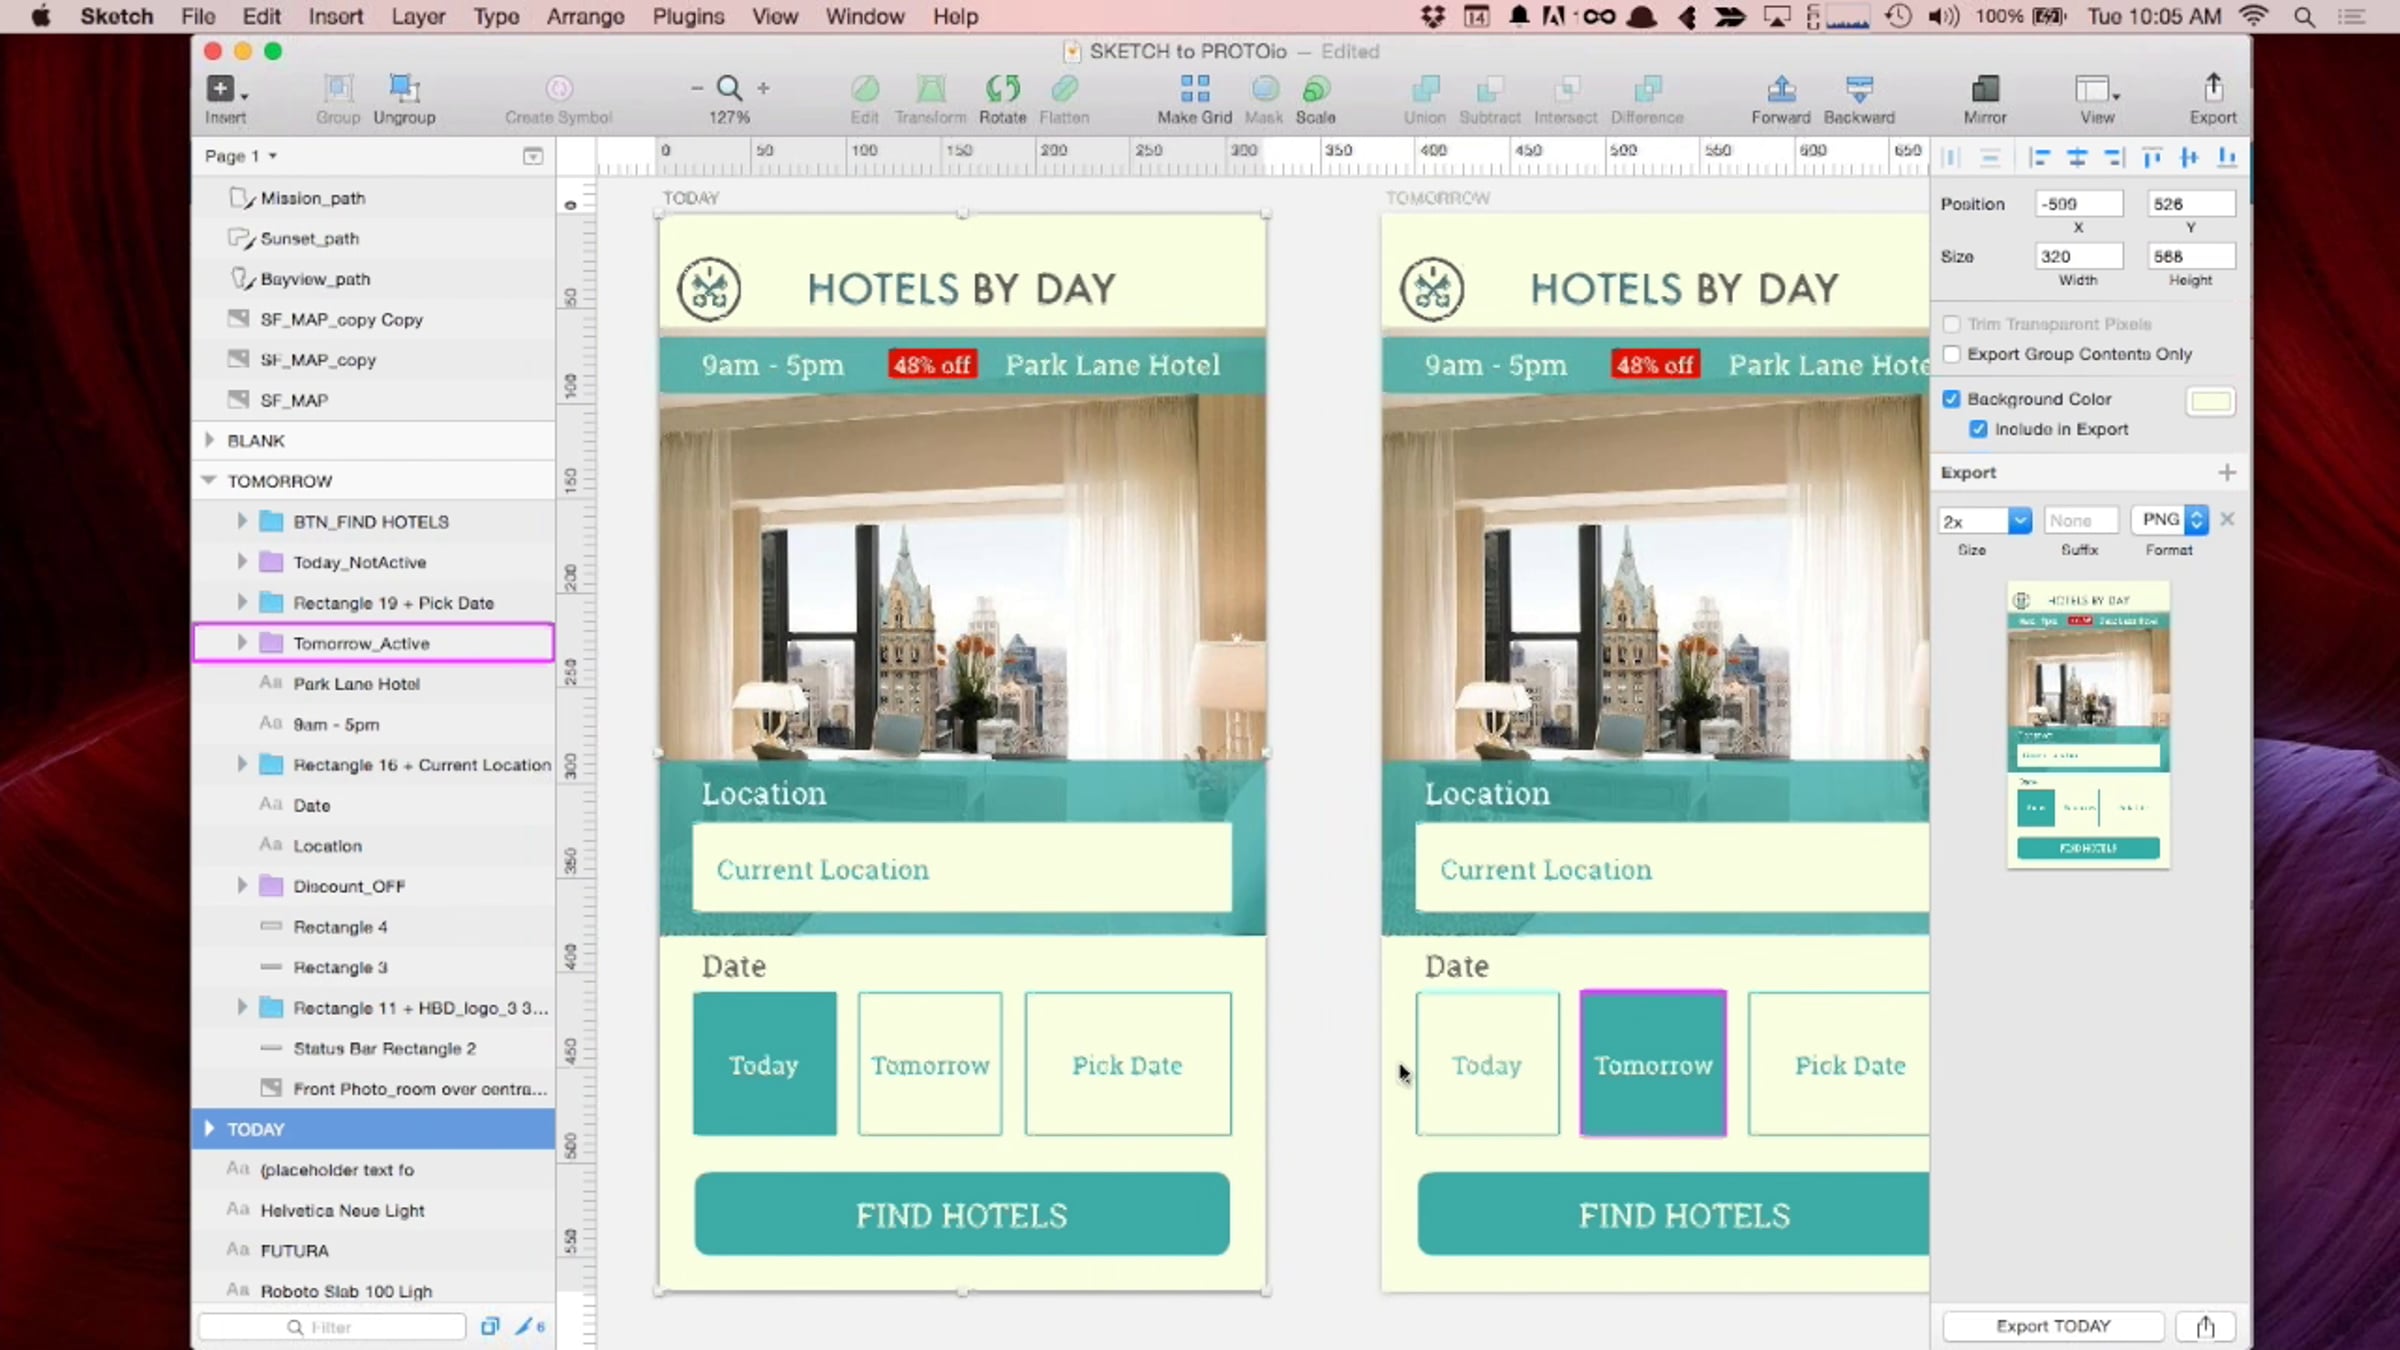Select the Rotate tool icon
2400x1350 pixels.
[1002, 89]
